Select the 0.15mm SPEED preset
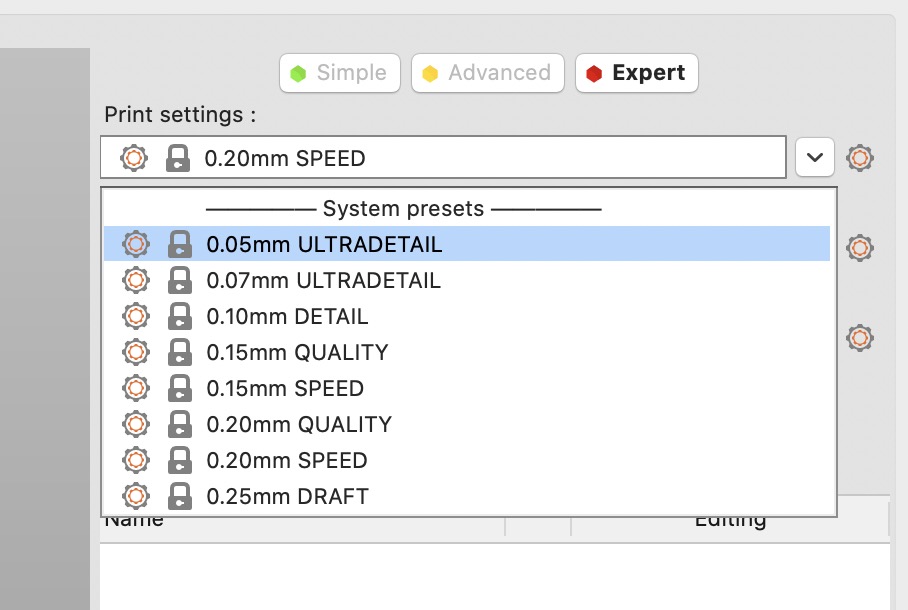 coord(285,389)
